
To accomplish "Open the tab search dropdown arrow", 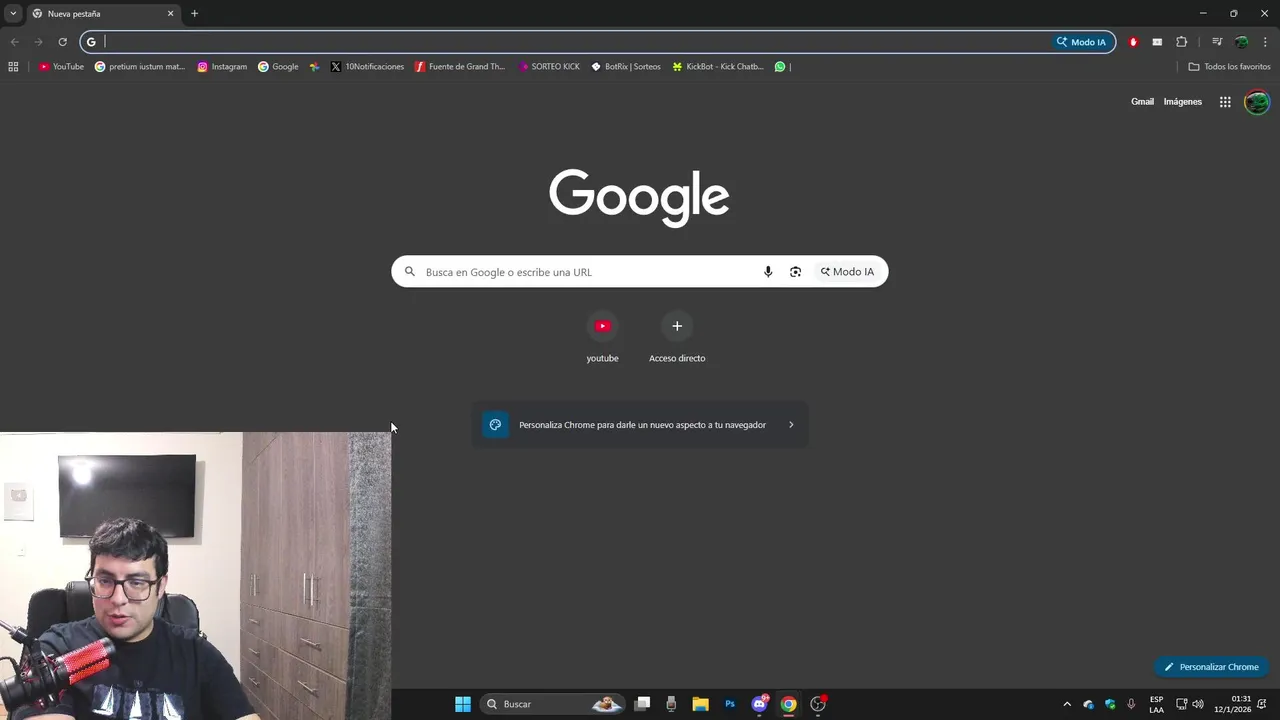I will coord(13,14).
